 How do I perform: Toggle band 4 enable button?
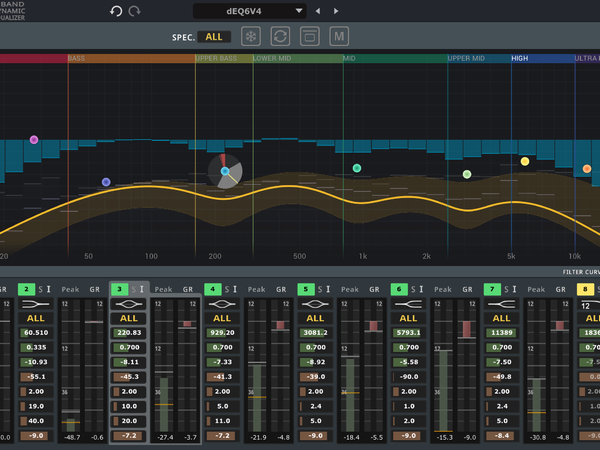pyautogui.click(x=212, y=289)
